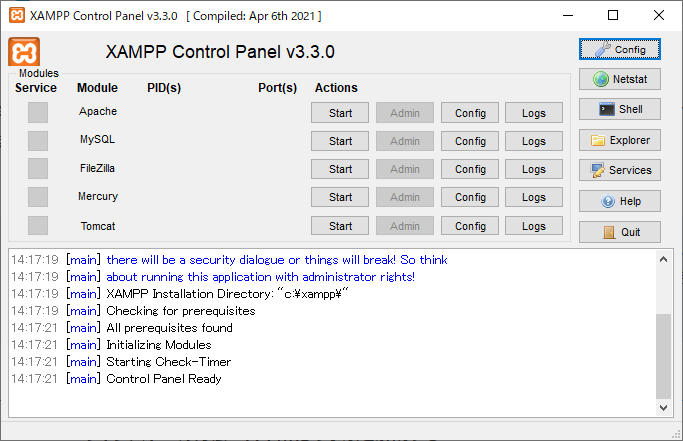Image resolution: width=683 pixels, height=441 pixels.
Task: View the Mercury Logs
Action: [x=534, y=197]
